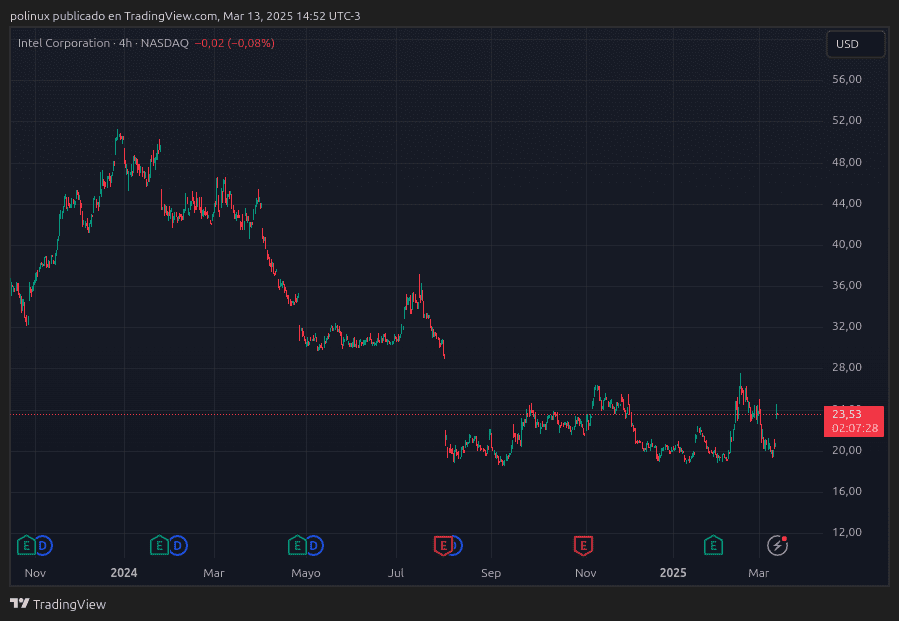Click the dividend D marker before Nov 2023
Screen dimensions: 899x621
click(43, 545)
